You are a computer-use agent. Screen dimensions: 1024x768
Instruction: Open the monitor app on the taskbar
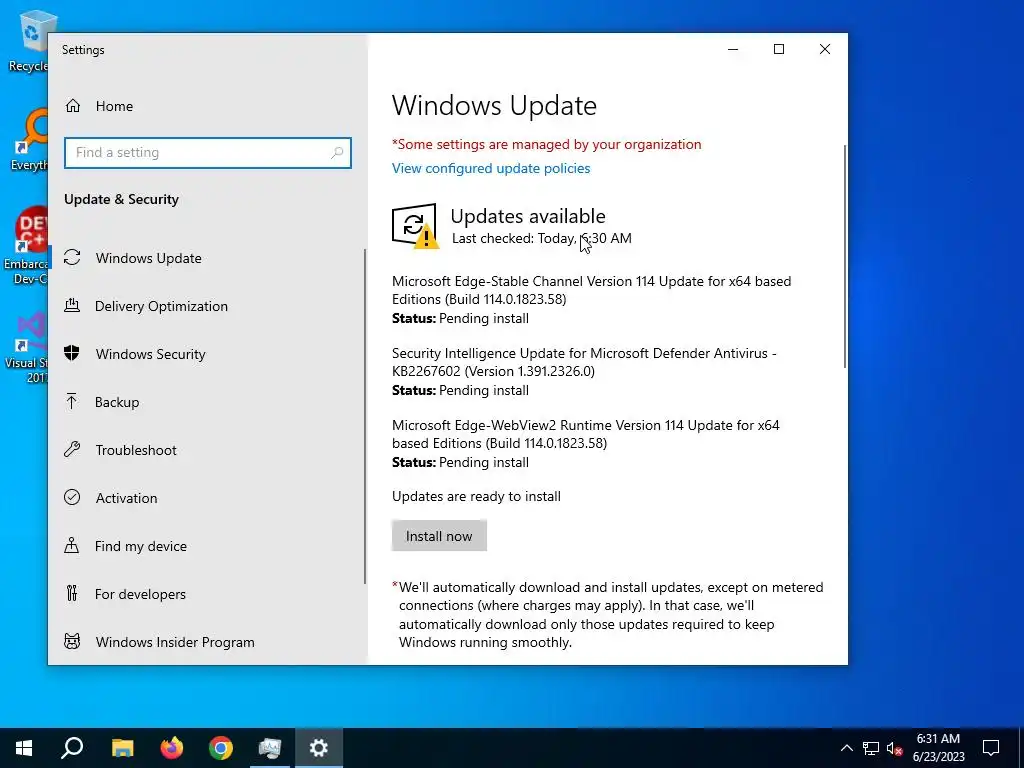coord(270,748)
